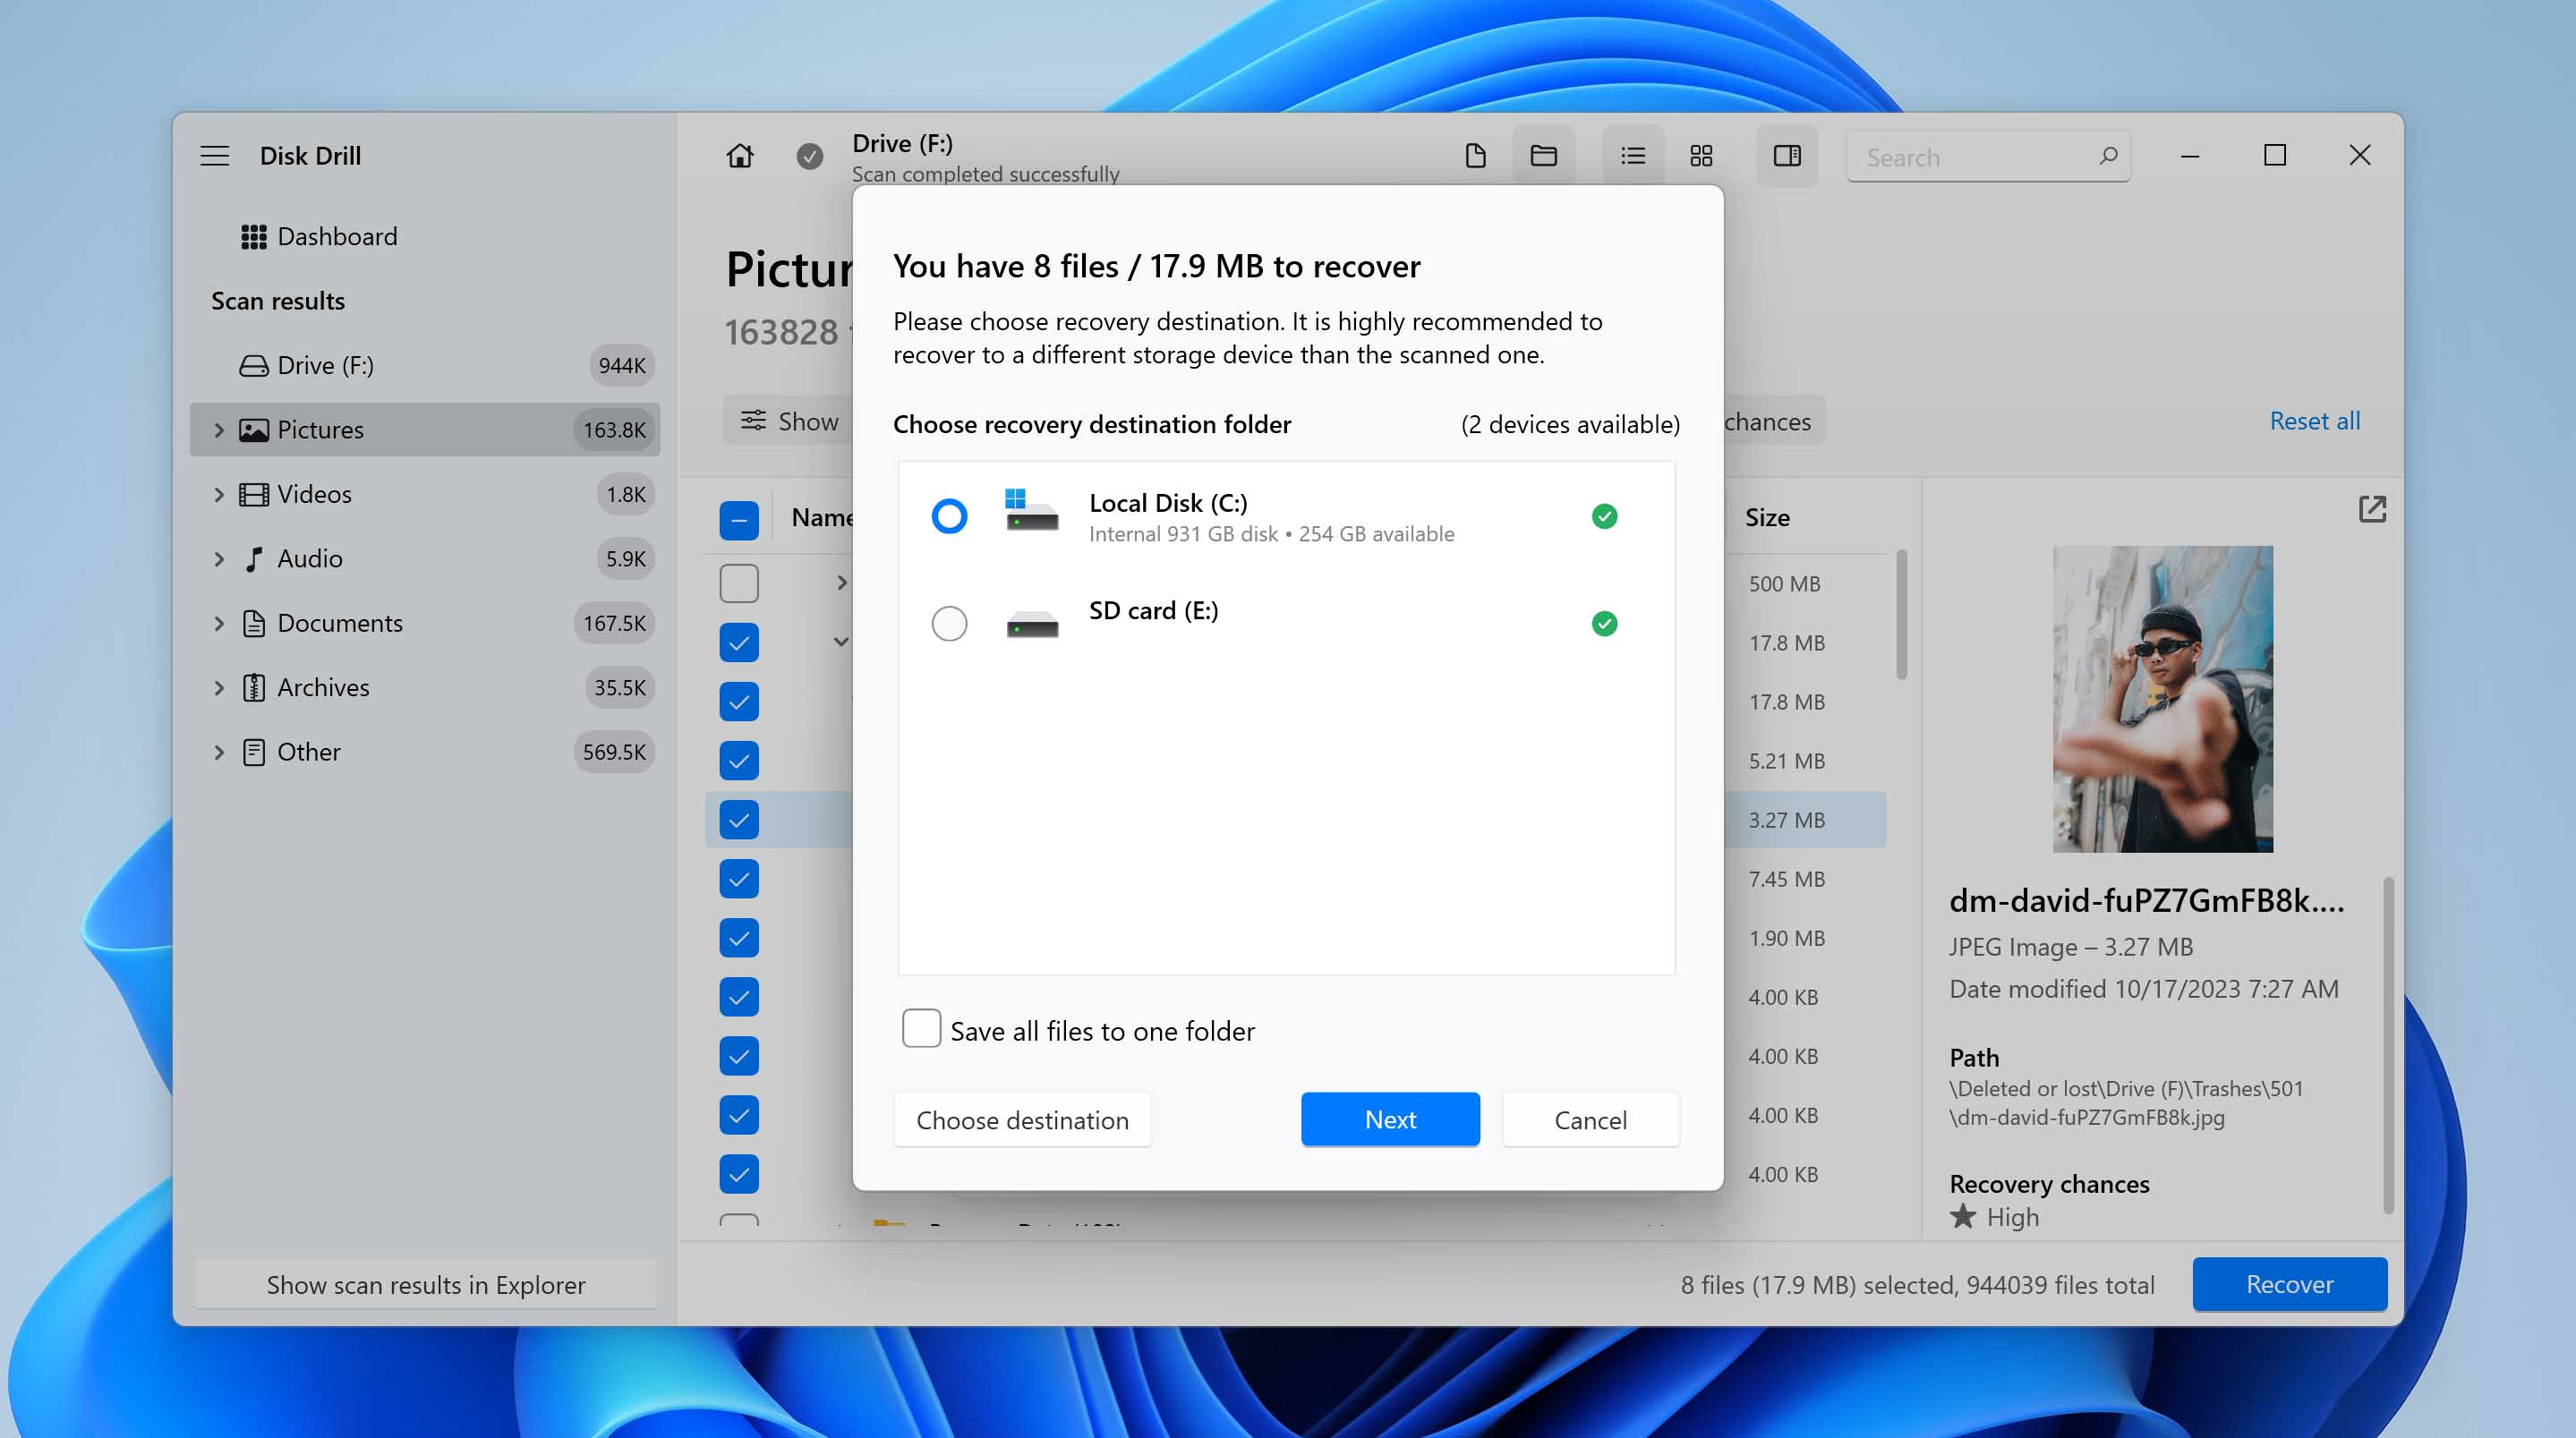Screen dimensions: 2576x1438
Task: Click Reset all filters link
Action: [2314, 421]
